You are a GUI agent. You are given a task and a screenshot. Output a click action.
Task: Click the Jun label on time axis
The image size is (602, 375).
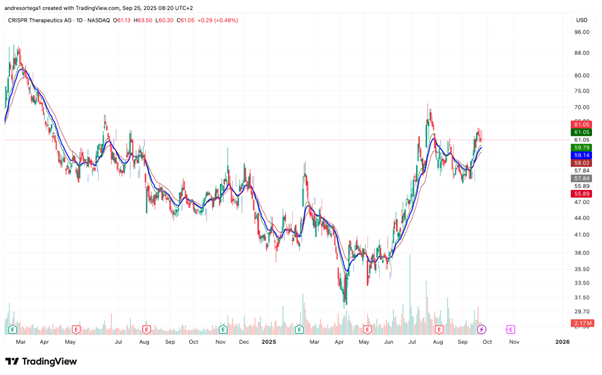389,342
